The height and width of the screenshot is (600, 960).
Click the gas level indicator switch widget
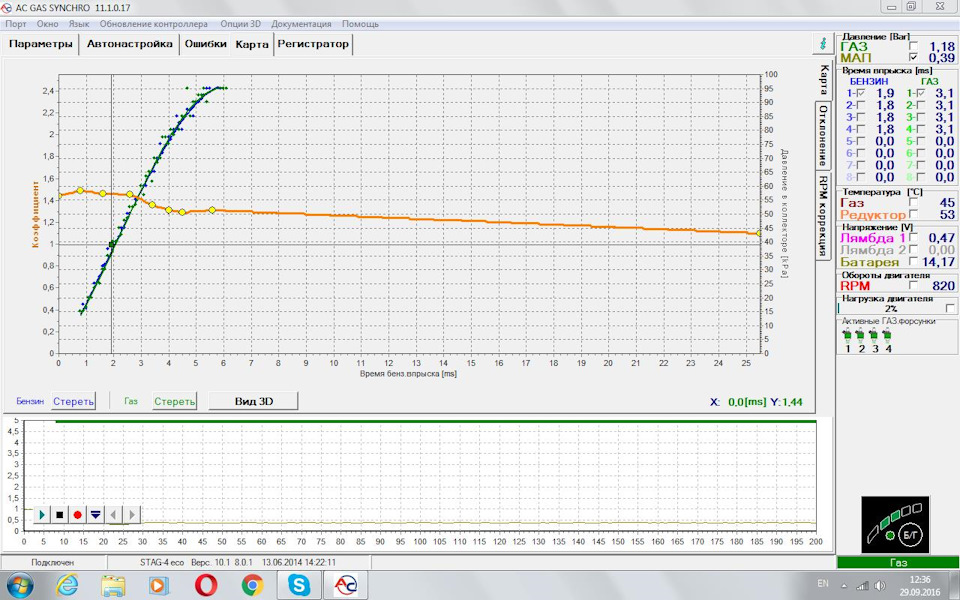(895, 527)
